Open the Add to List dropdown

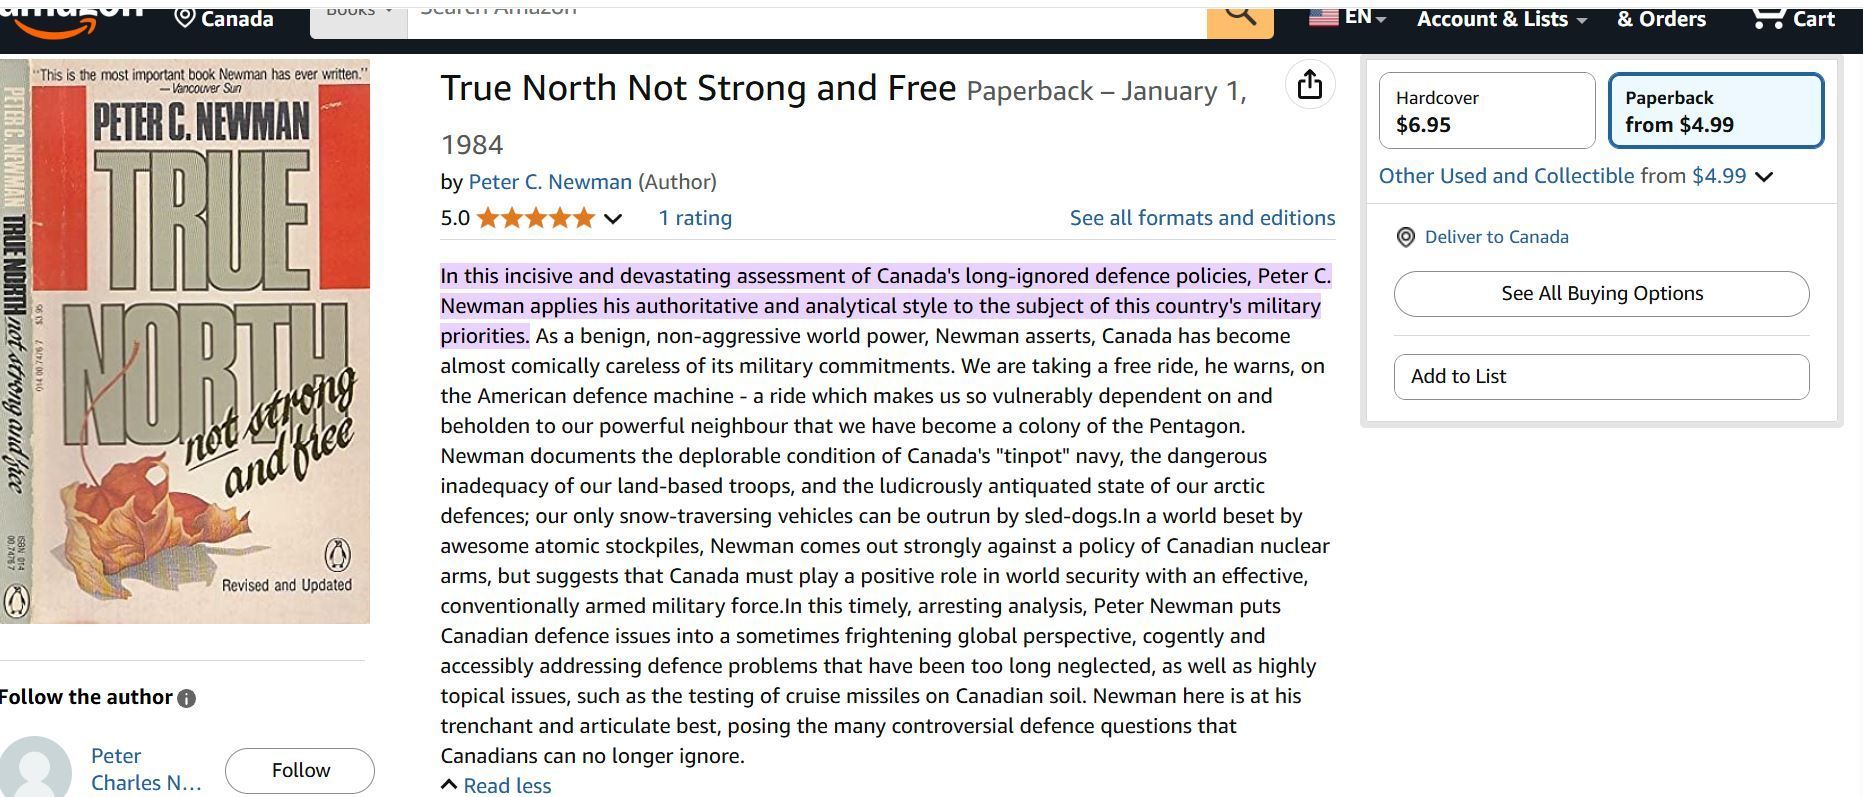(x=1600, y=377)
